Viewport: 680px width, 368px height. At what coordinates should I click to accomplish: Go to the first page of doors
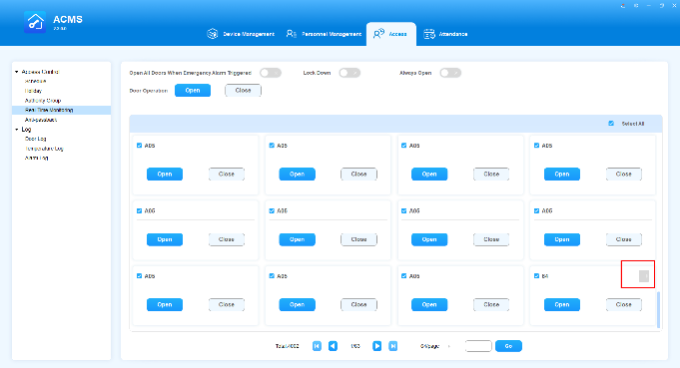point(317,346)
